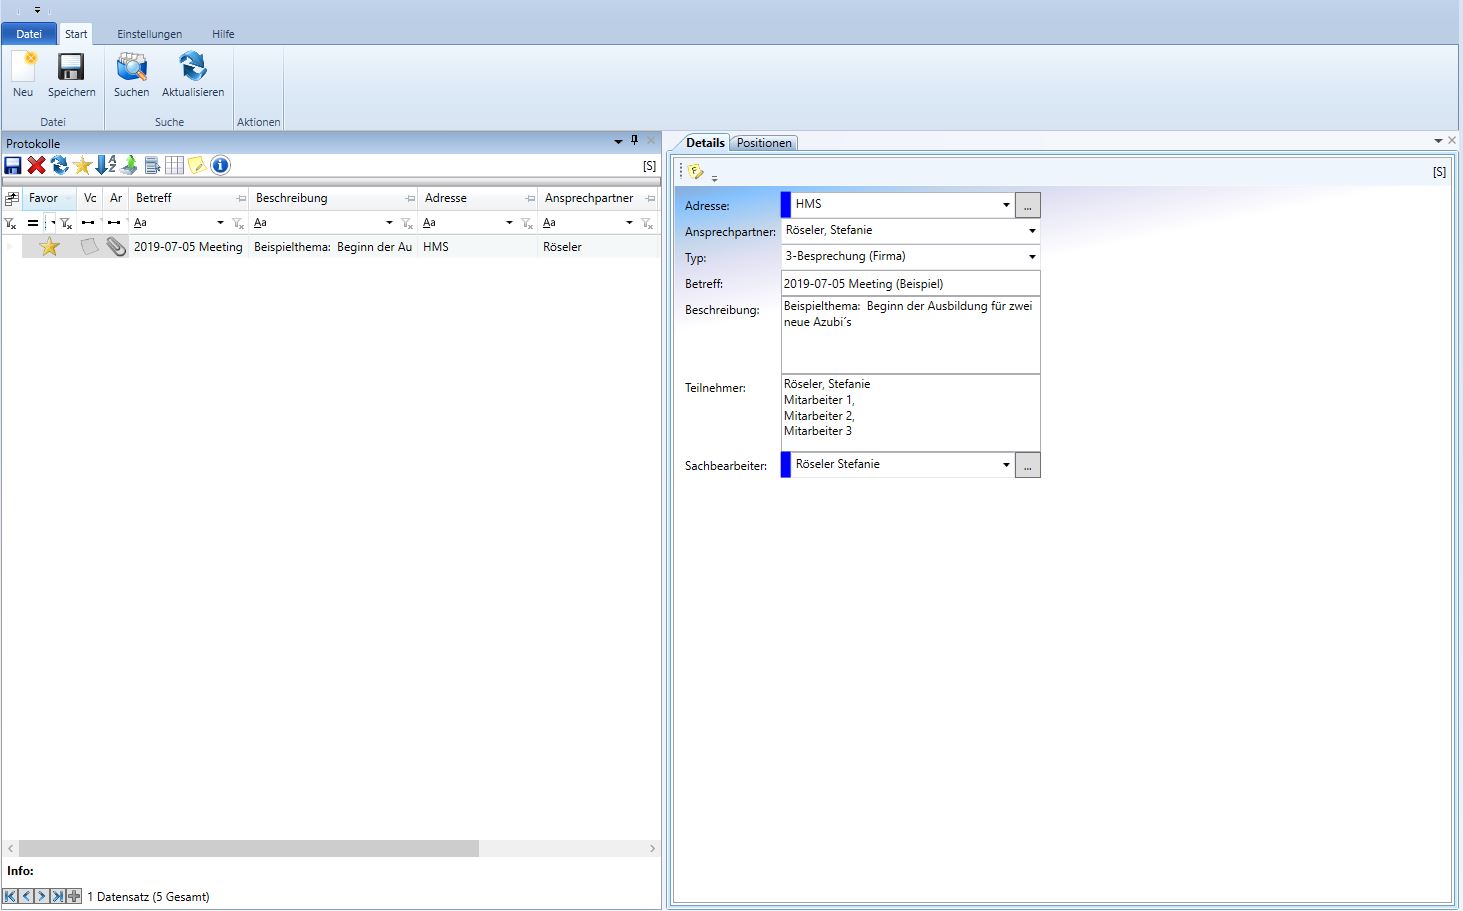Go to next record in navigator

42,896
